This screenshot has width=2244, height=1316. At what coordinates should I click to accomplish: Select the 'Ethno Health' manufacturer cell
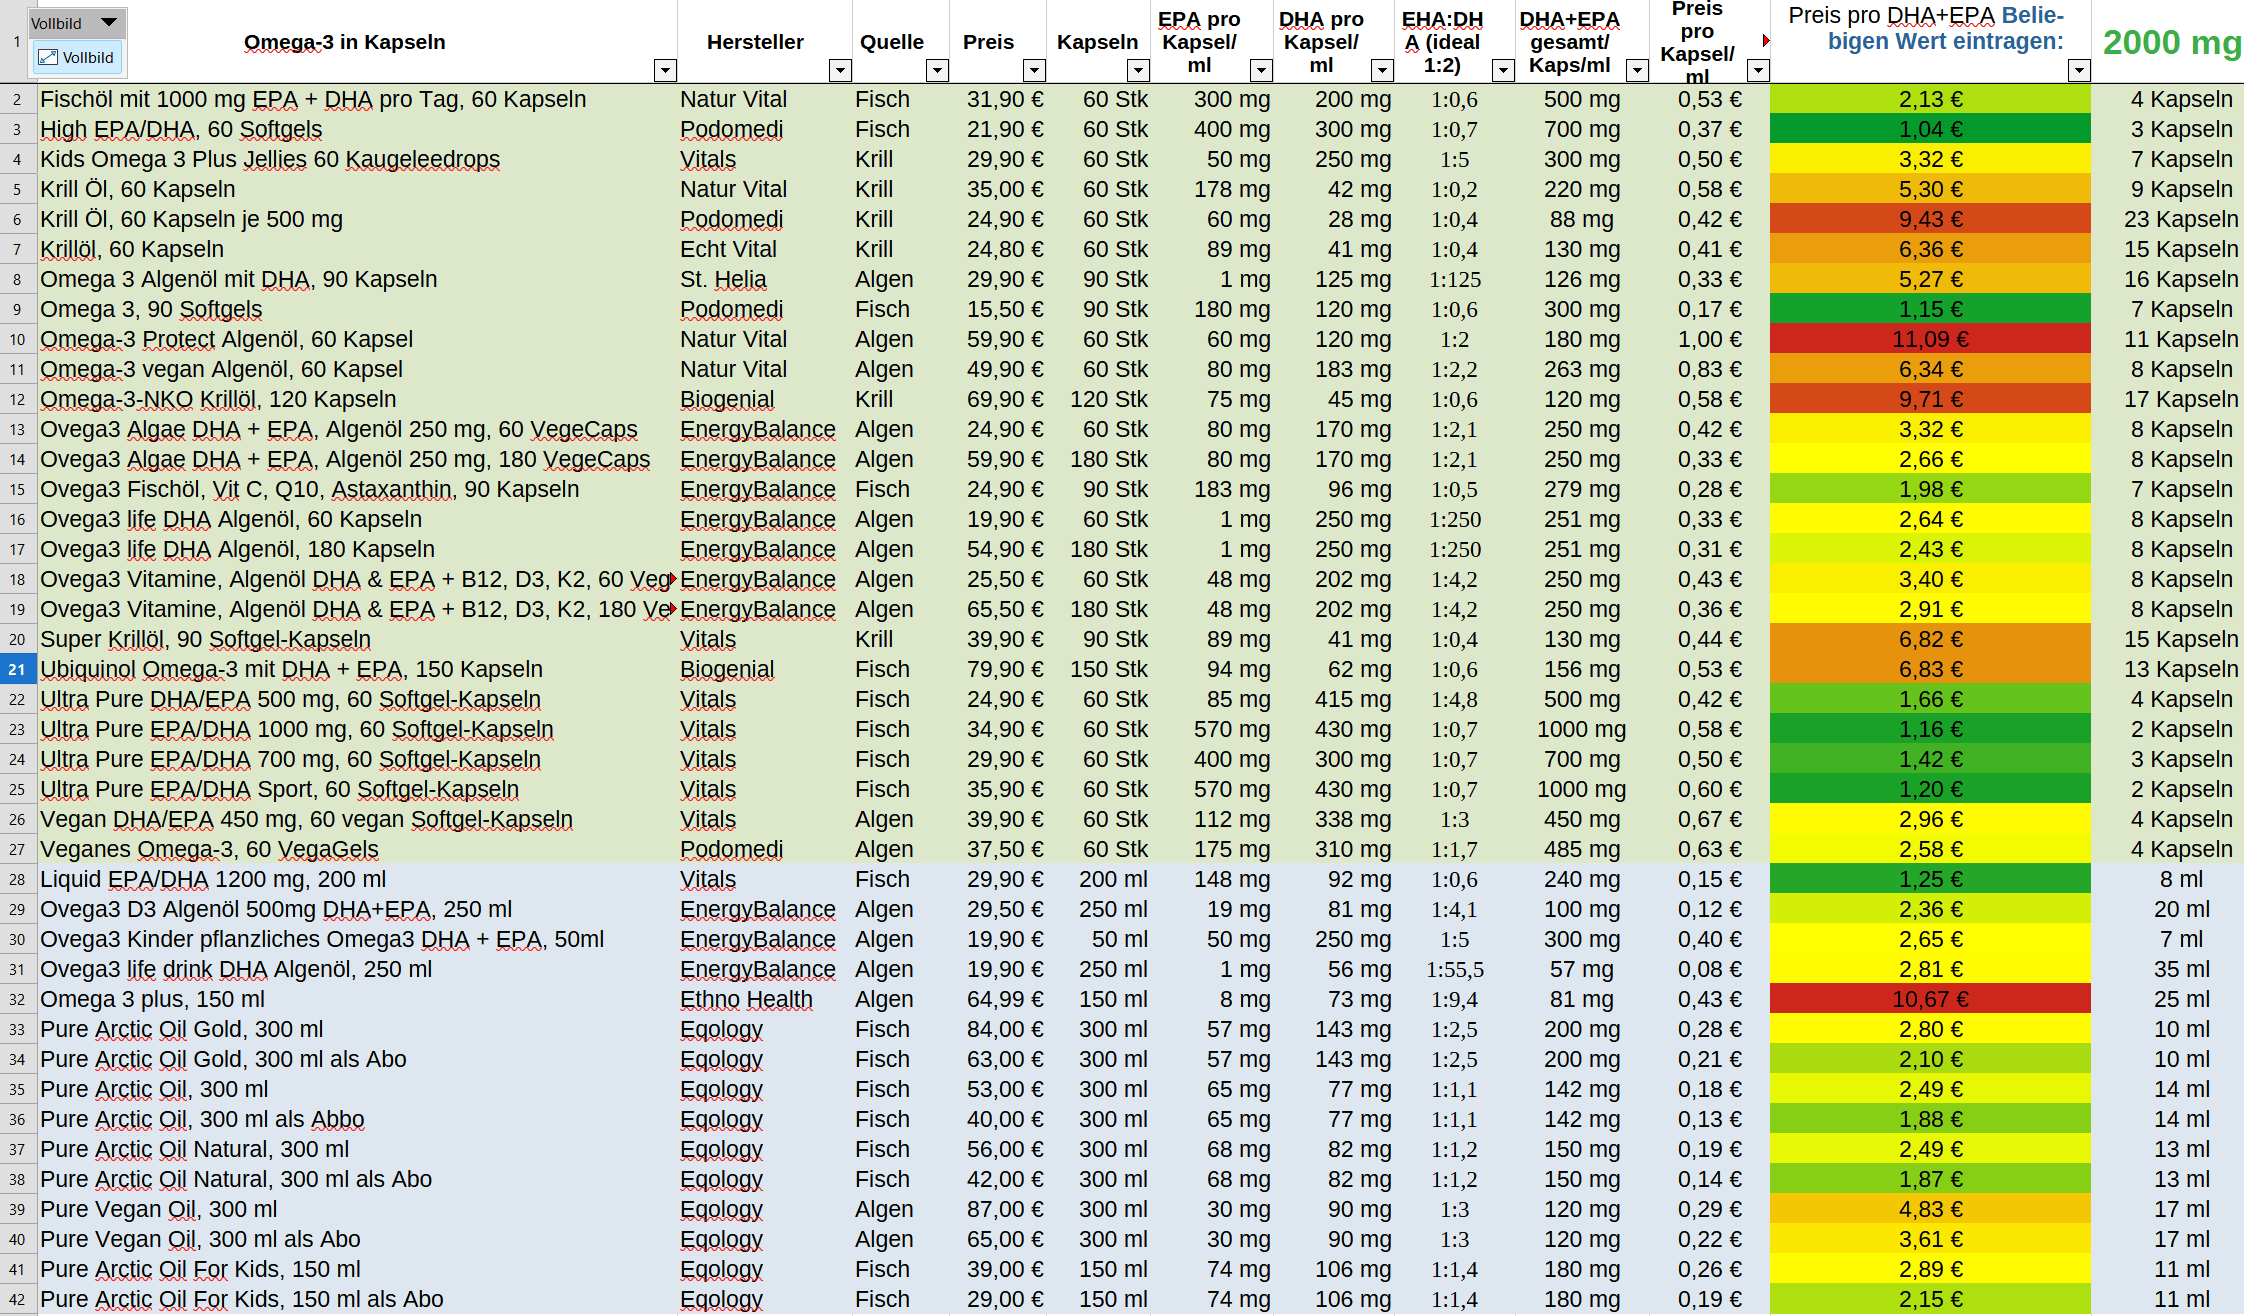tap(765, 999)
